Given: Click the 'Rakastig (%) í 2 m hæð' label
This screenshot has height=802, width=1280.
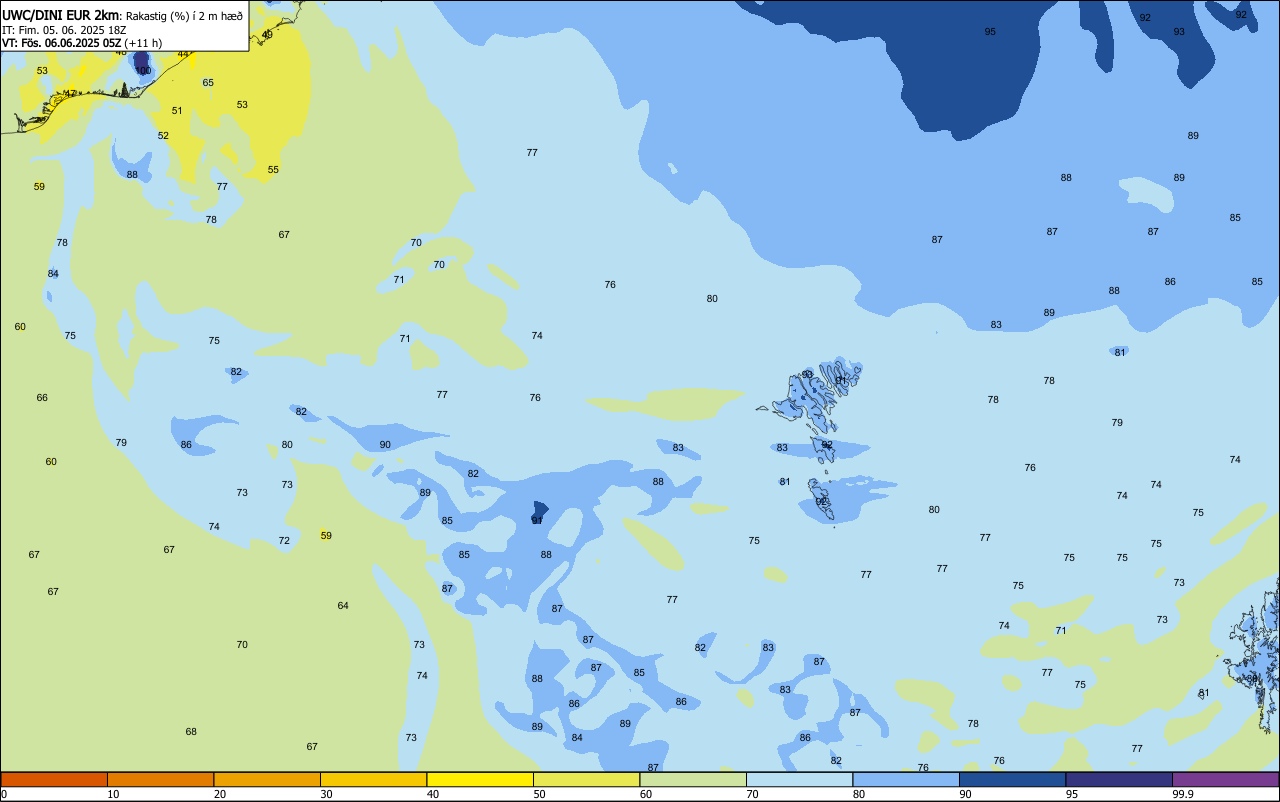Looking at the screenshot, I should click(x=184, y=15).
